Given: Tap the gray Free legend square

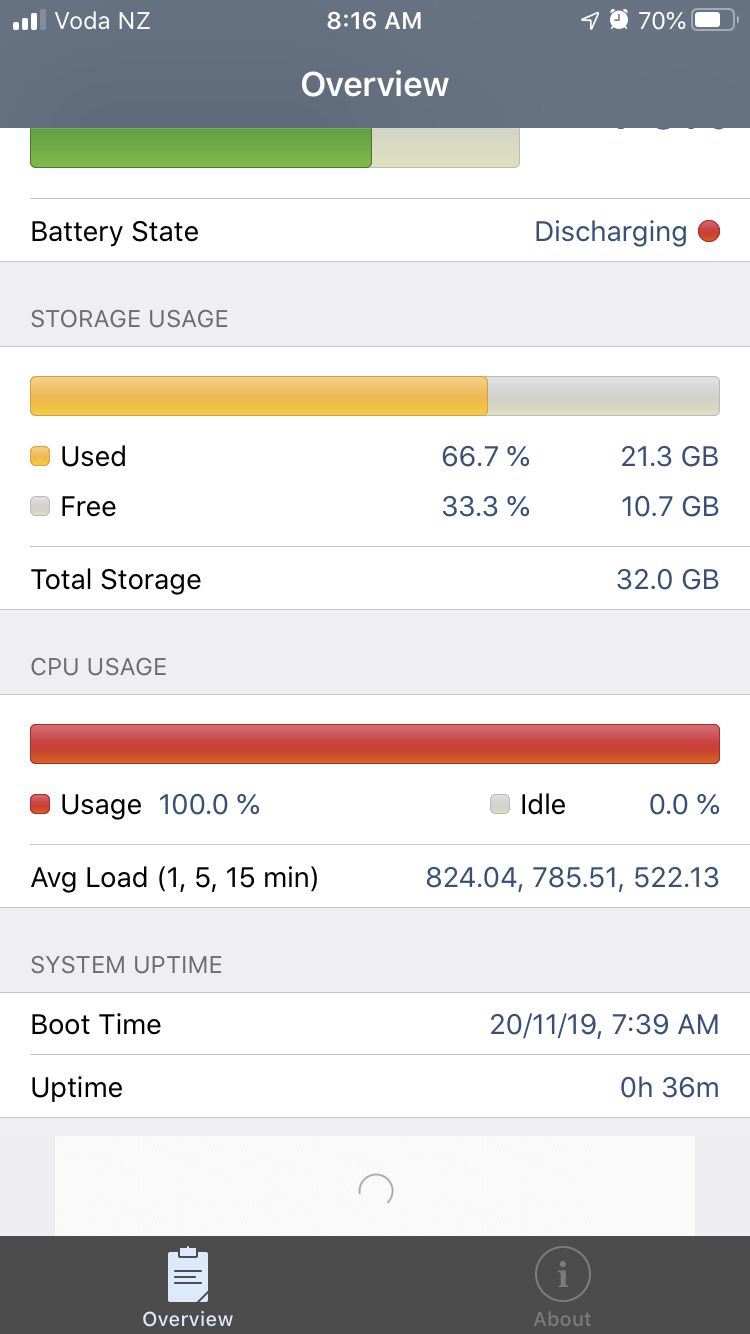Looking at the screenshot, I should pos(40,507).
